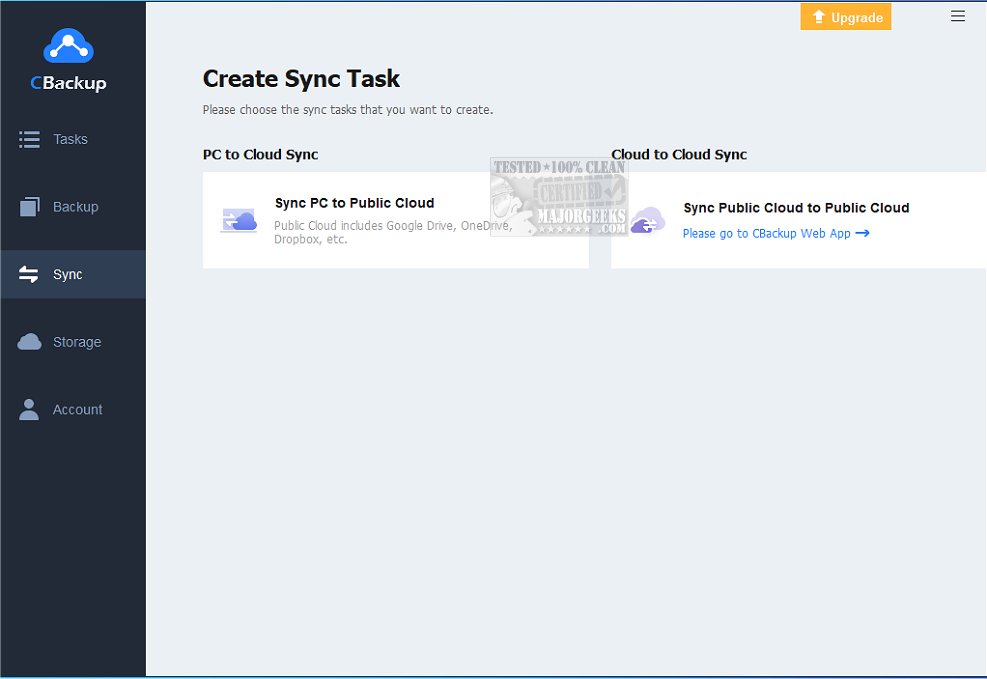Viewport: 987px width, 679px height.
Task: Click the Public Cloud includes Google Drive description
Action: click(x=393, y=232)
